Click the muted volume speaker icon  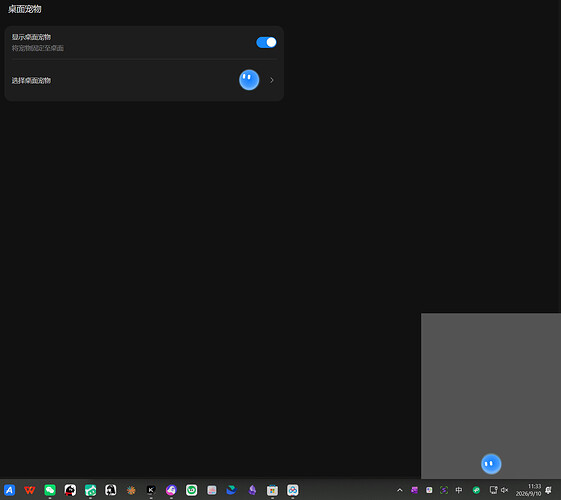pyautogui.click(x=504, y=490)
